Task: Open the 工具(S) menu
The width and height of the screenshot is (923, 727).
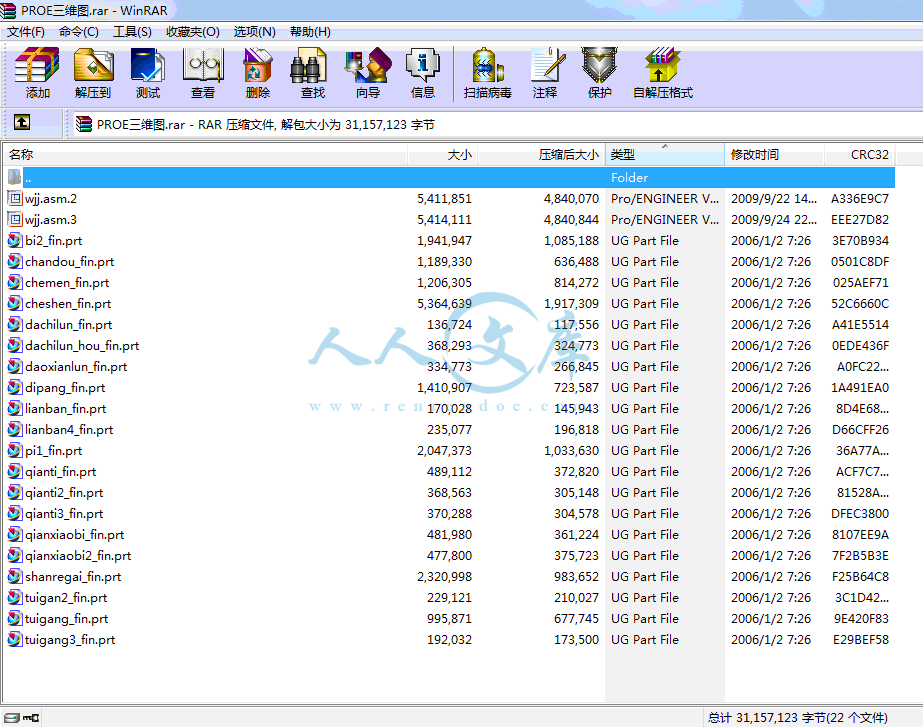Action: click(x=132, y=32)
